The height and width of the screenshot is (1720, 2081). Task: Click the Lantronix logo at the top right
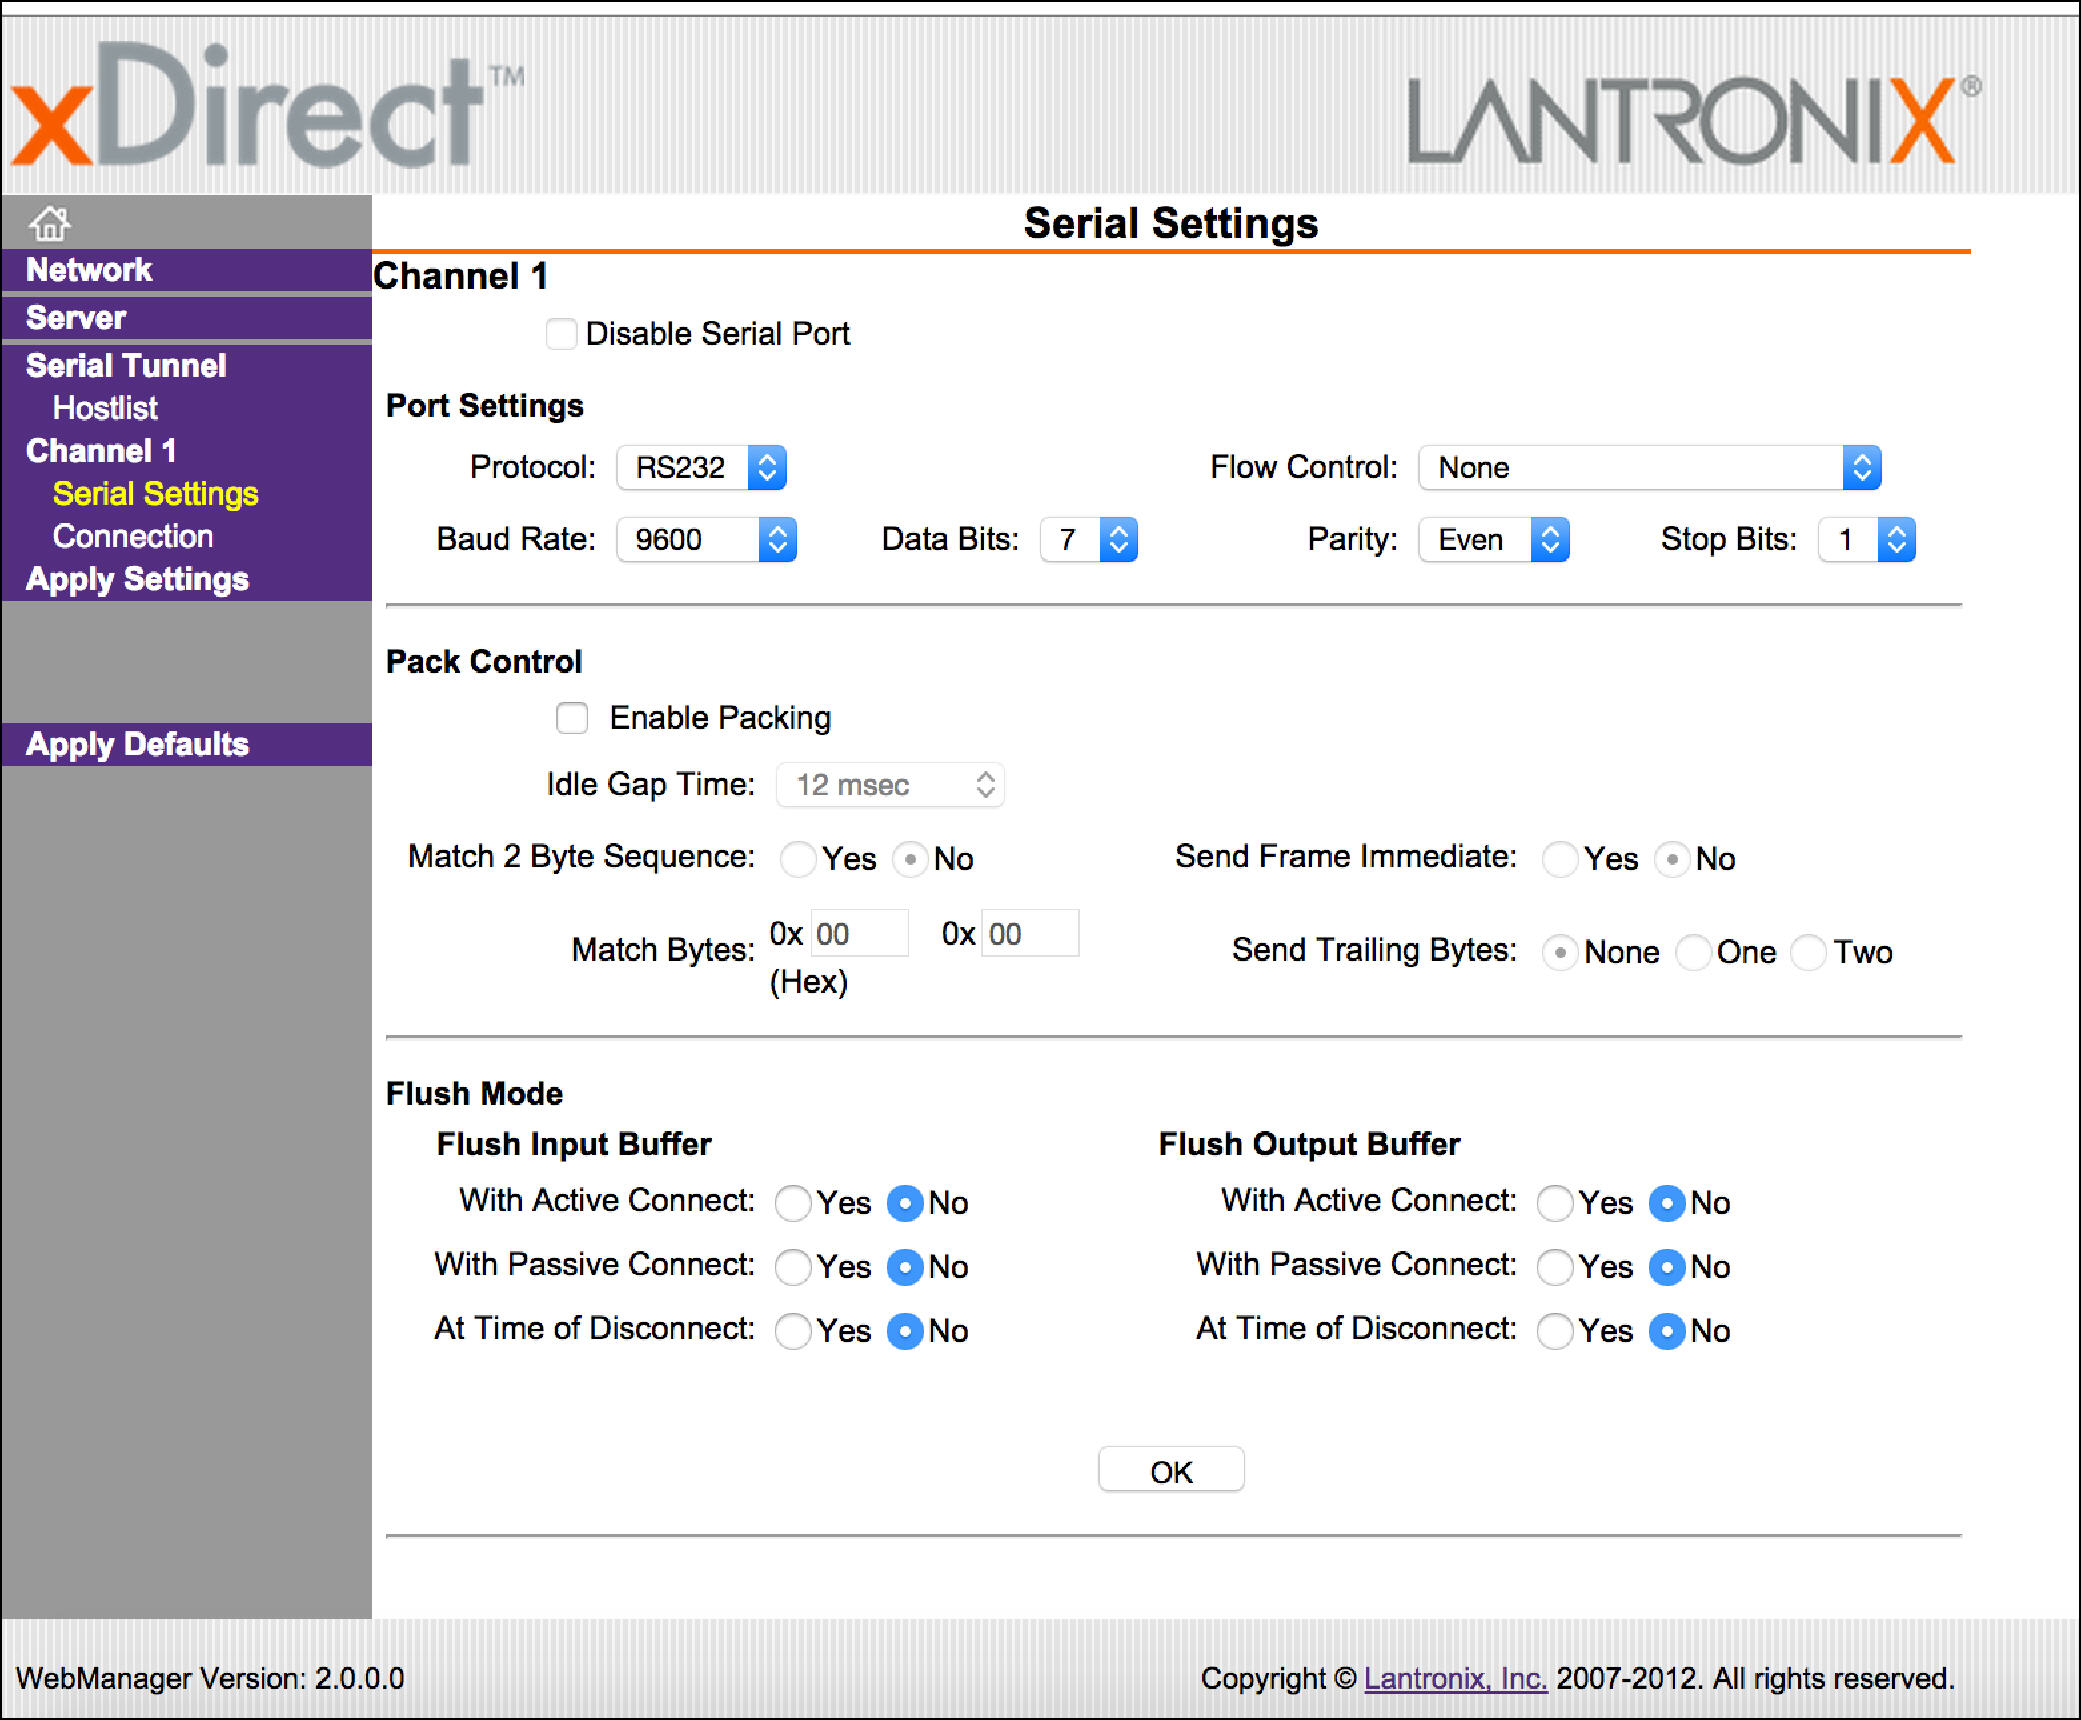click(x=1694, y=120)
